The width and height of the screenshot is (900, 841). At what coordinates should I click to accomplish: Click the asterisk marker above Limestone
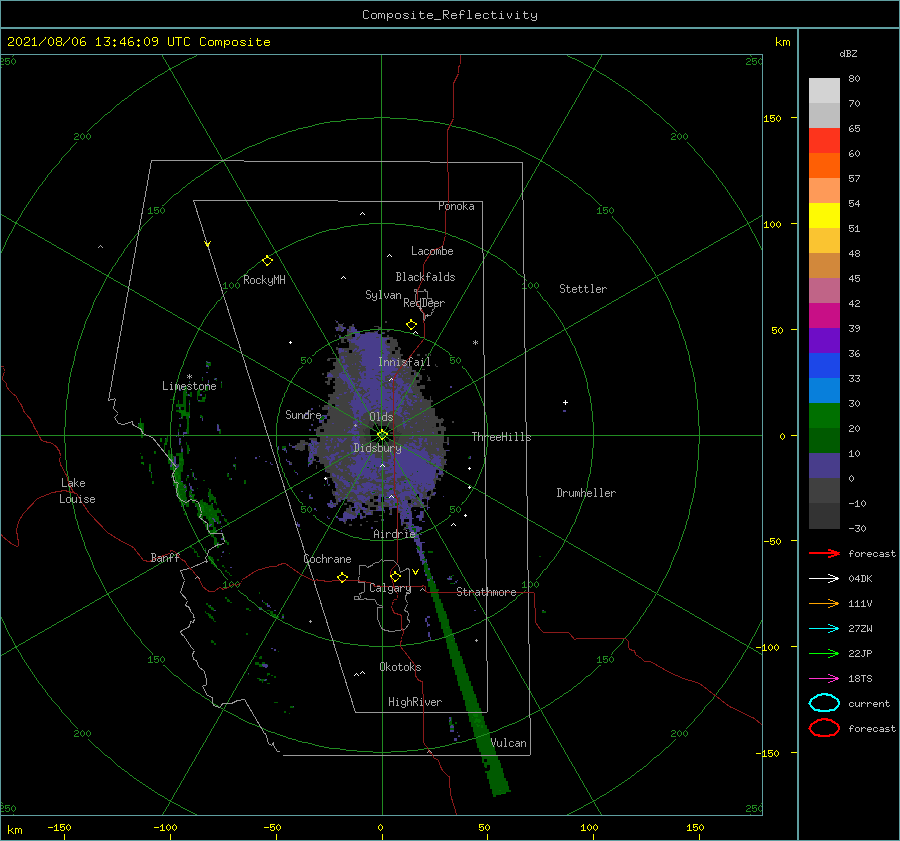tap(189, 377)
